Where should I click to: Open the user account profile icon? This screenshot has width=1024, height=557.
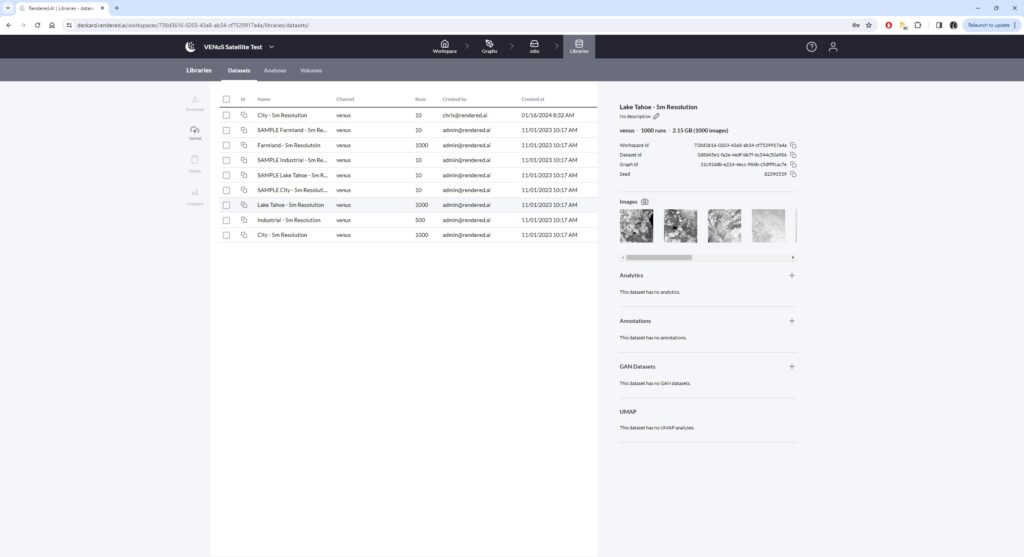[833, 47]
